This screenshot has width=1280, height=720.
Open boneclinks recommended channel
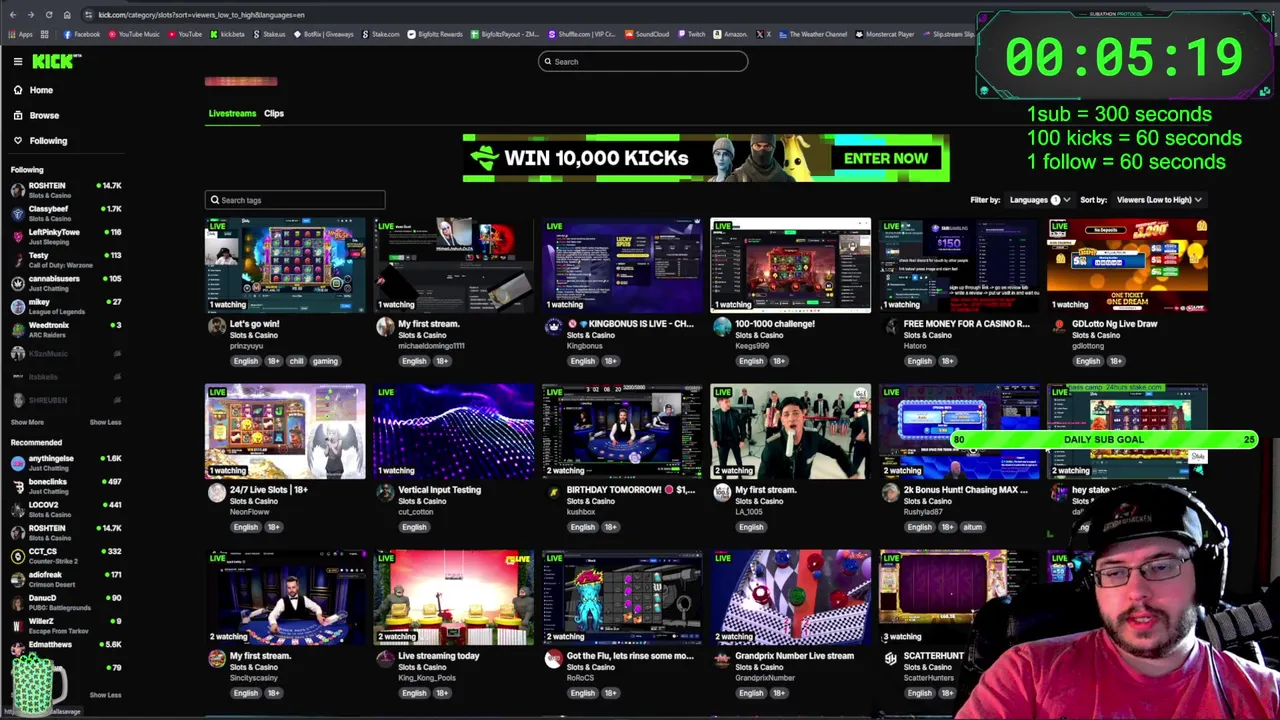click(x=66, y=486)
